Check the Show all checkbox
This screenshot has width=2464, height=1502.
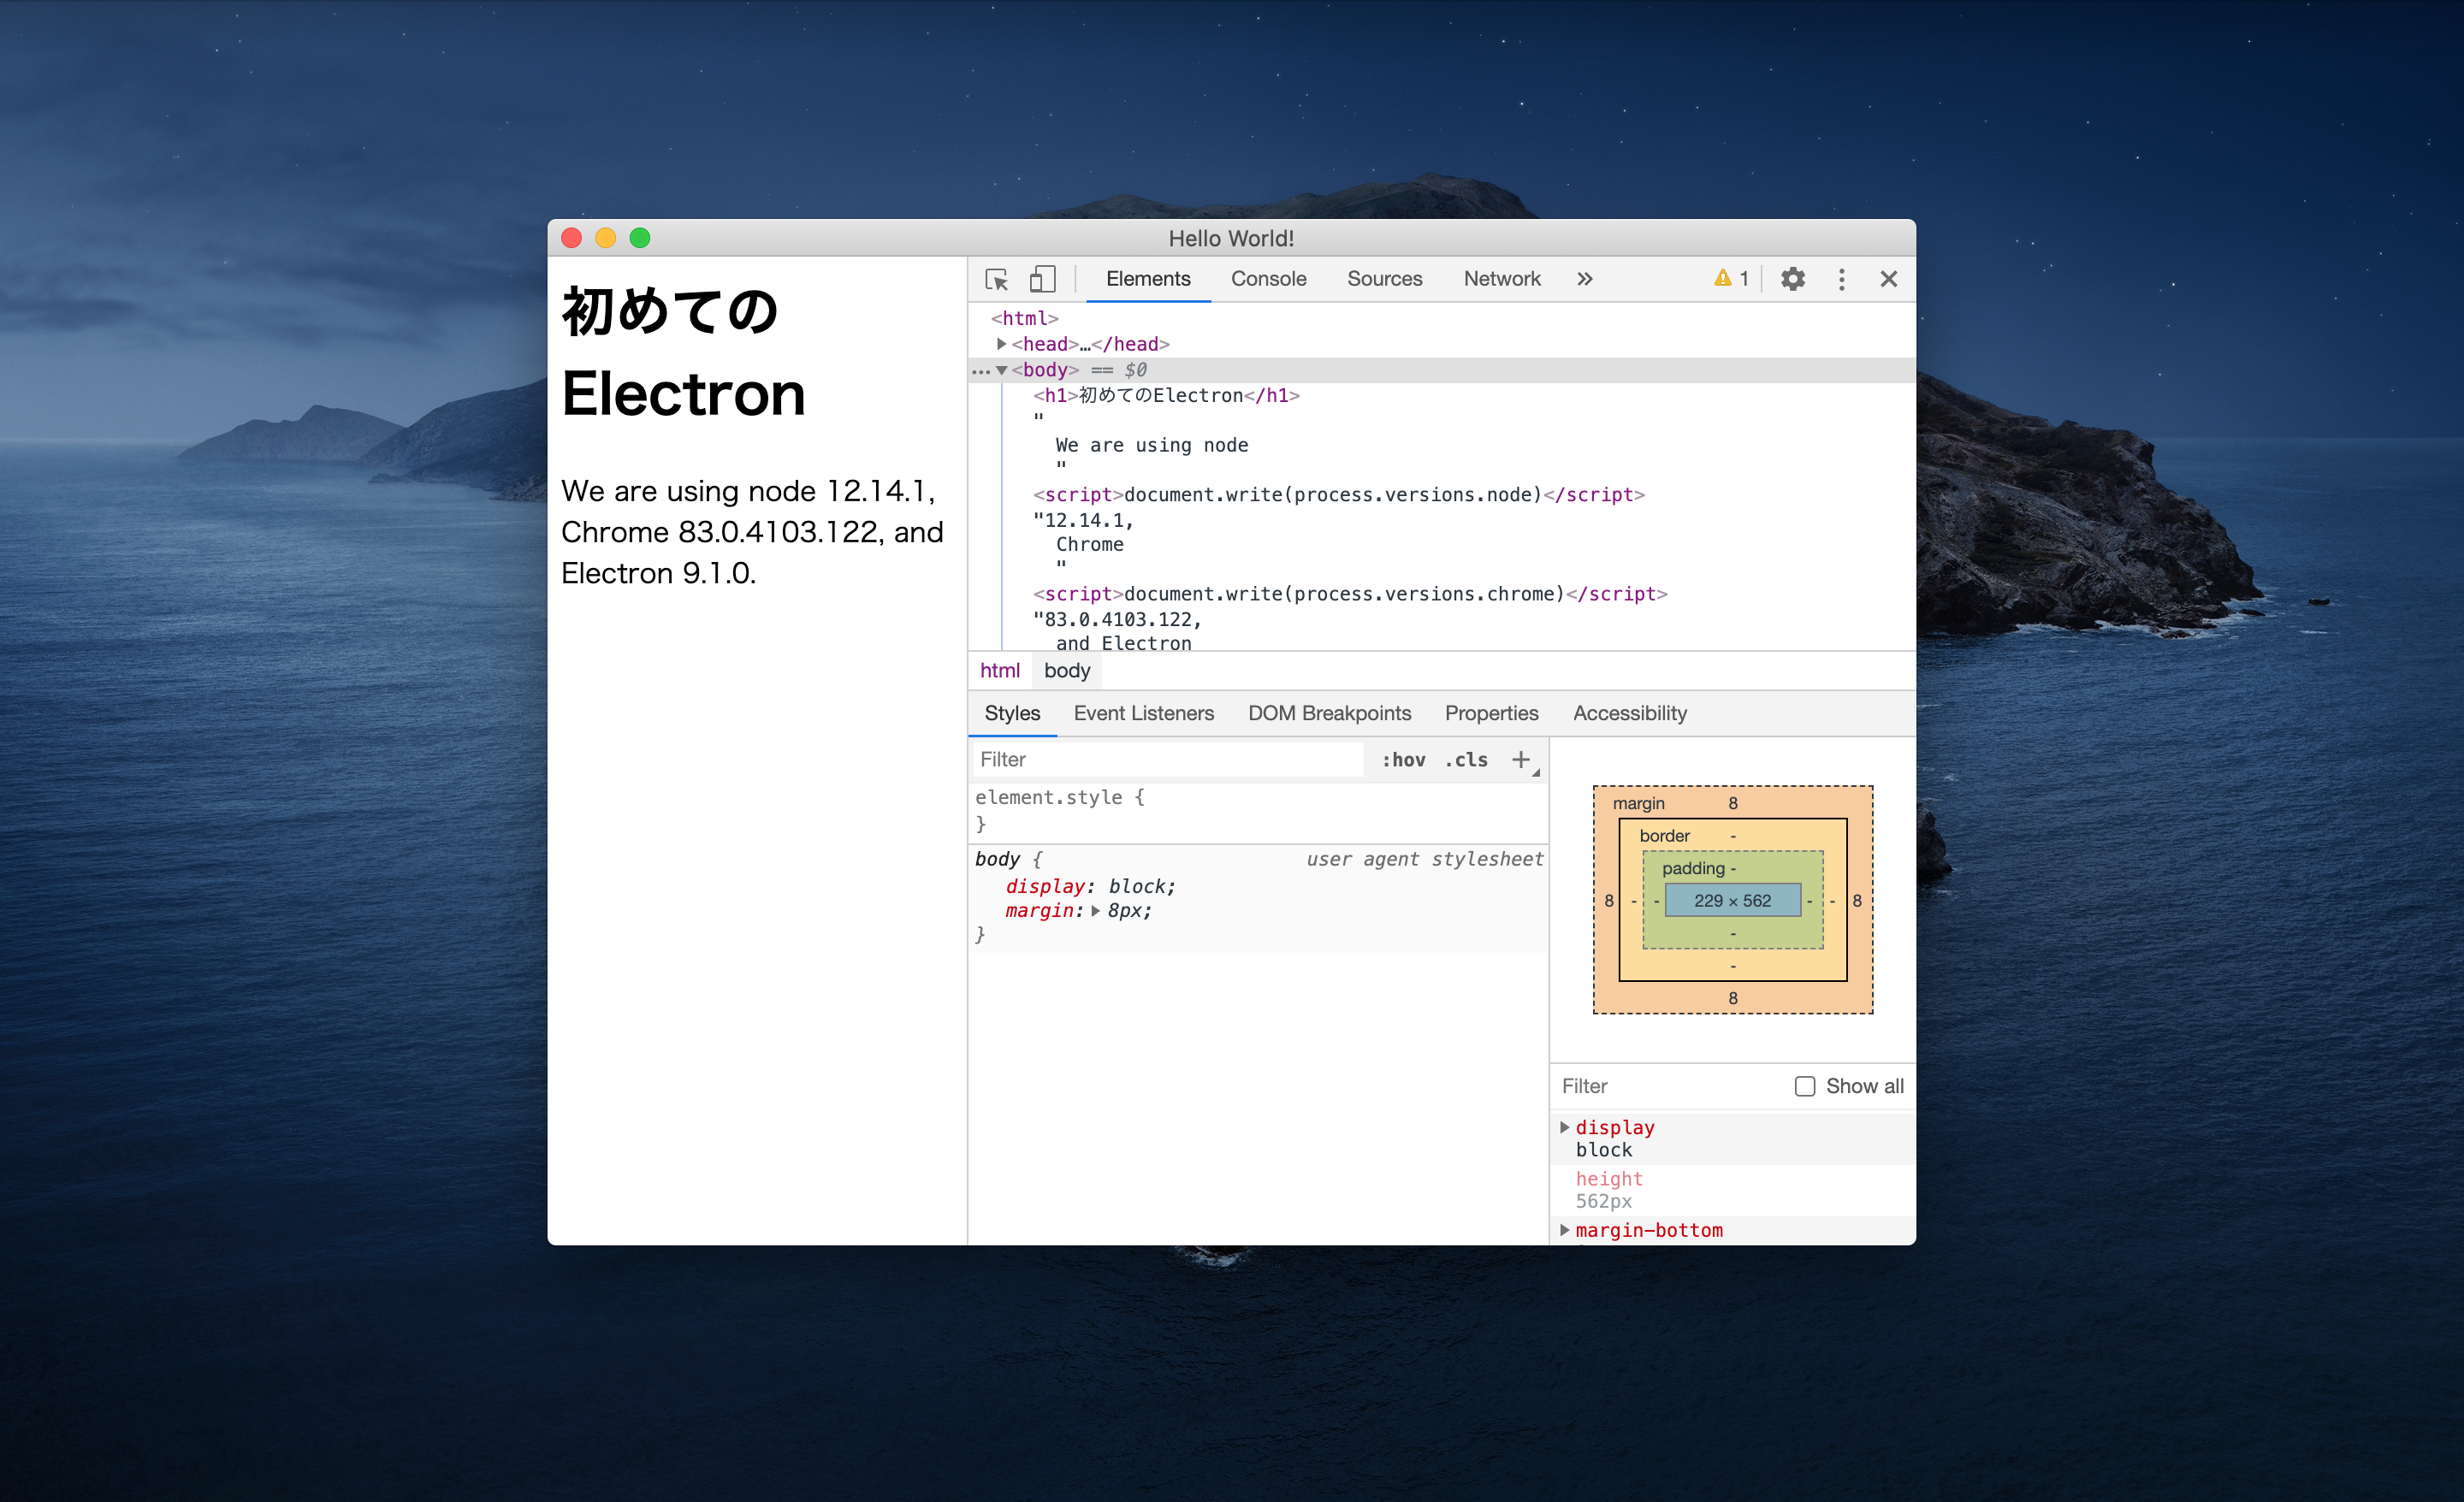(x=1804, y=1086)
